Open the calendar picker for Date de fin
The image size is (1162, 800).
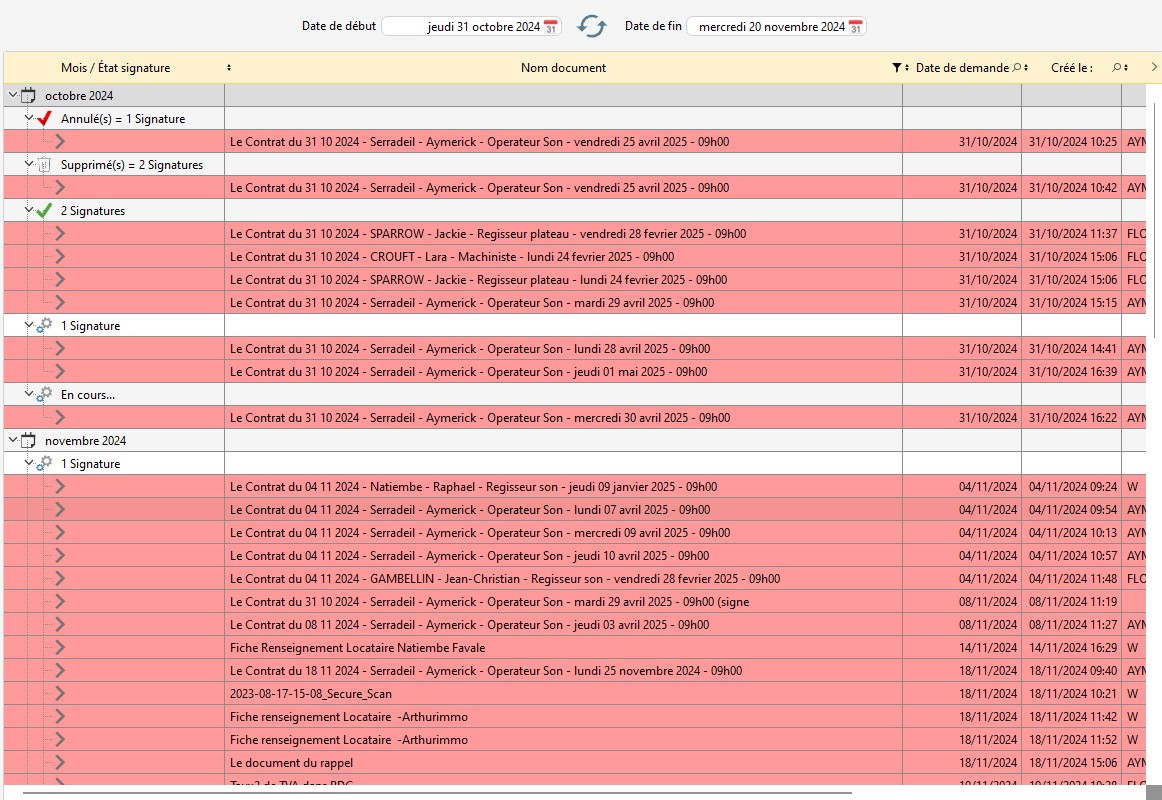[855, 27]
